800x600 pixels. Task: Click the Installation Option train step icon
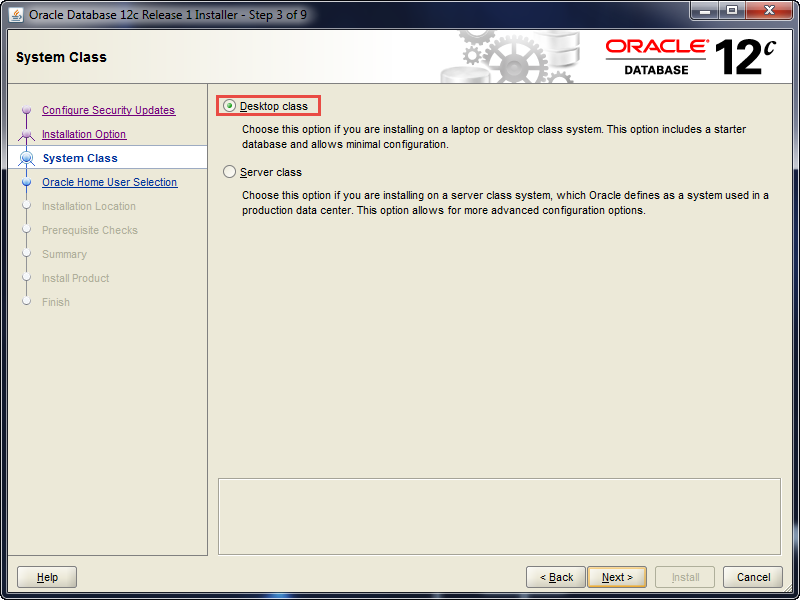point(28,134)
